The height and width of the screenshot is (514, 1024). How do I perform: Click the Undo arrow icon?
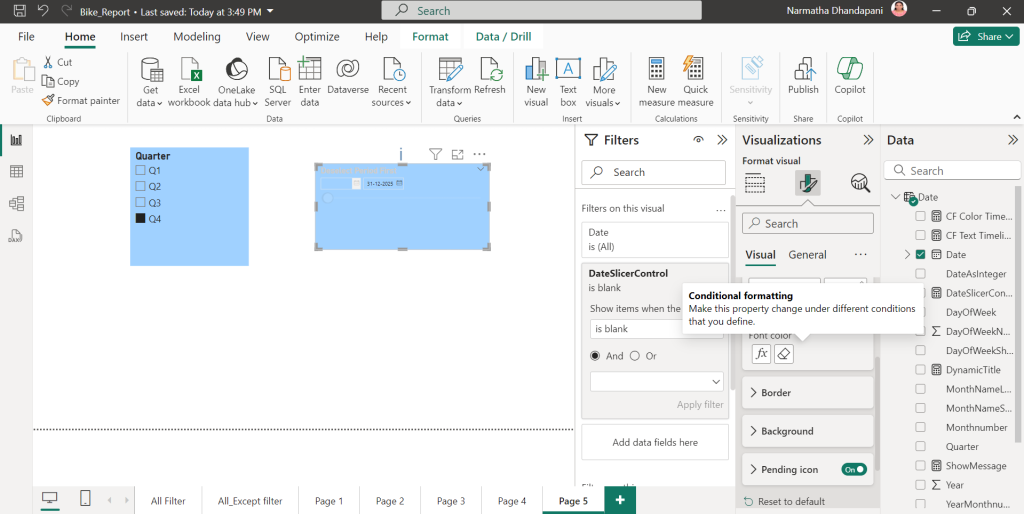[x=43, y=10]
